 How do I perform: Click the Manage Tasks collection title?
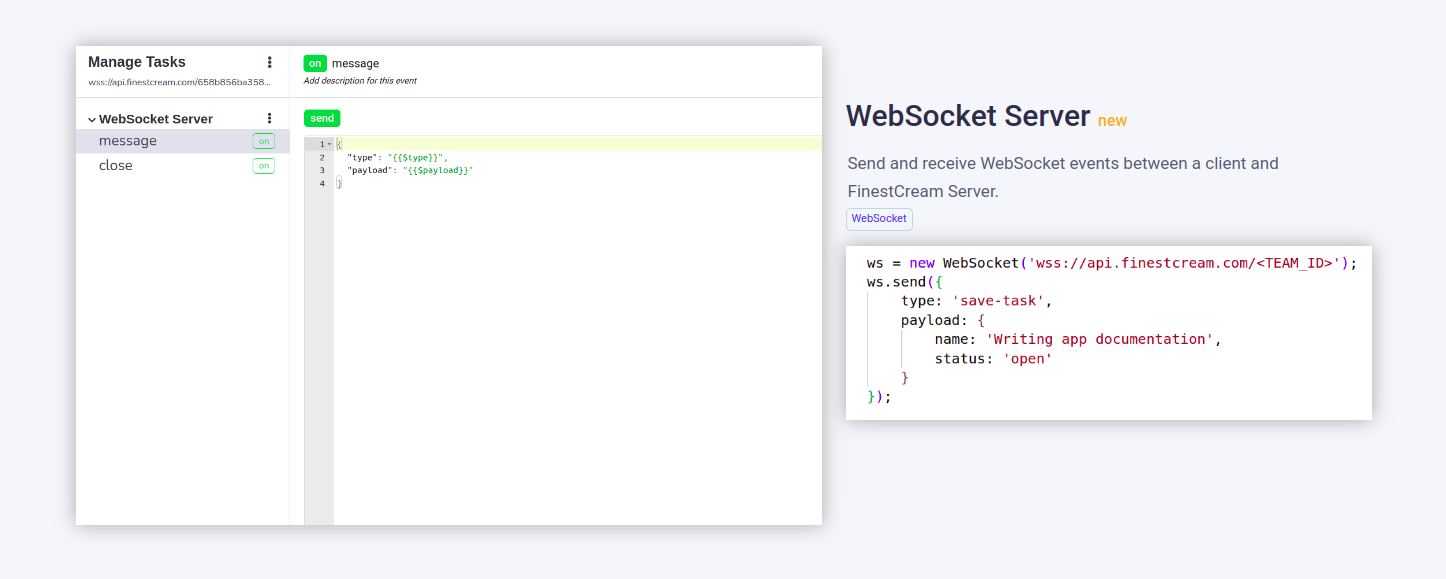coord(137,62)
